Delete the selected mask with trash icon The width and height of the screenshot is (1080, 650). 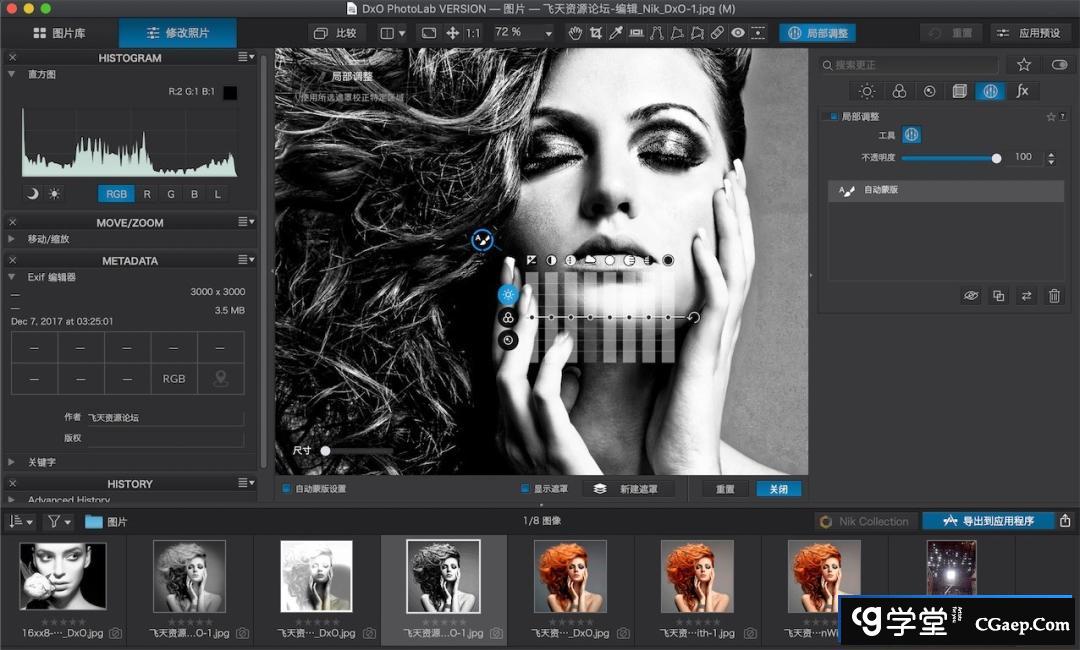(x=1053, y=296)
